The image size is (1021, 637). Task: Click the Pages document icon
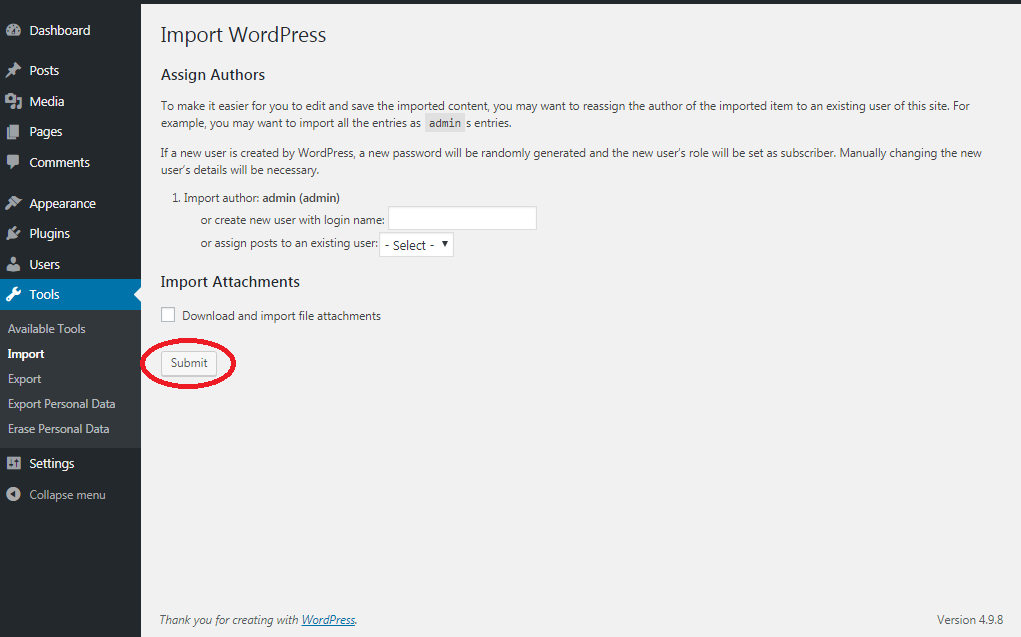point(13,132)
